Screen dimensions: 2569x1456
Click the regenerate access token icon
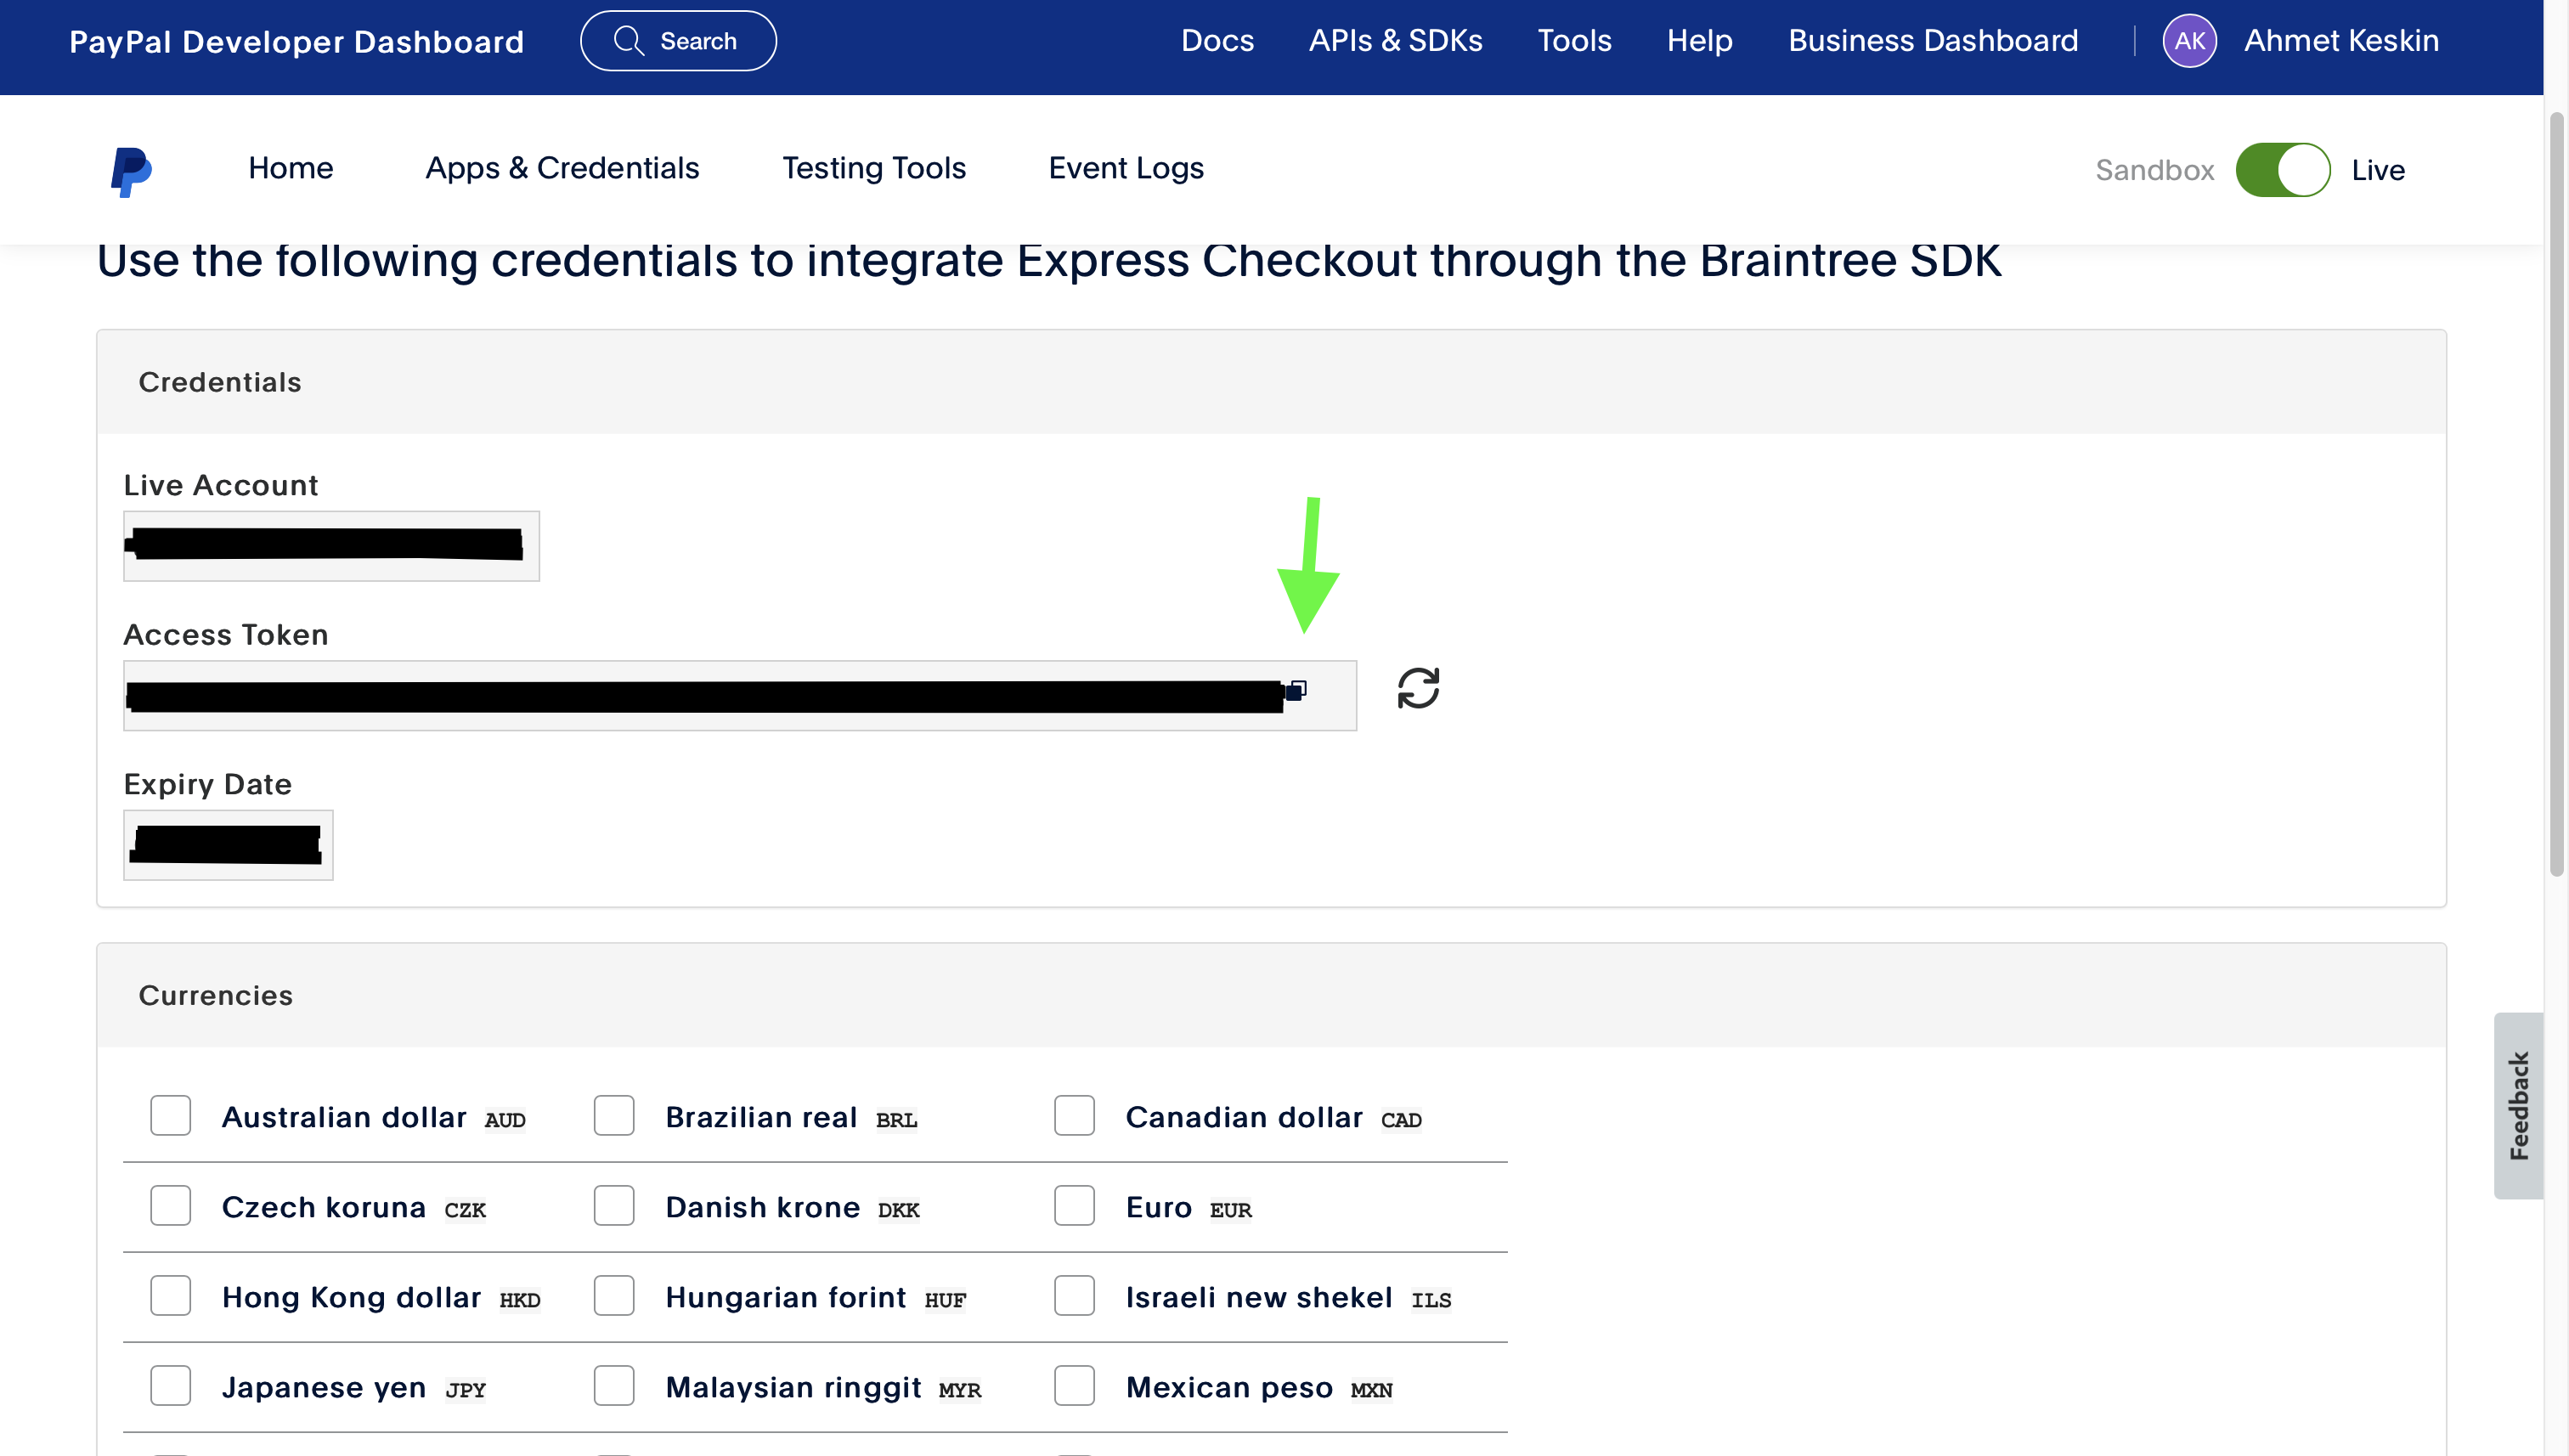1418,689
